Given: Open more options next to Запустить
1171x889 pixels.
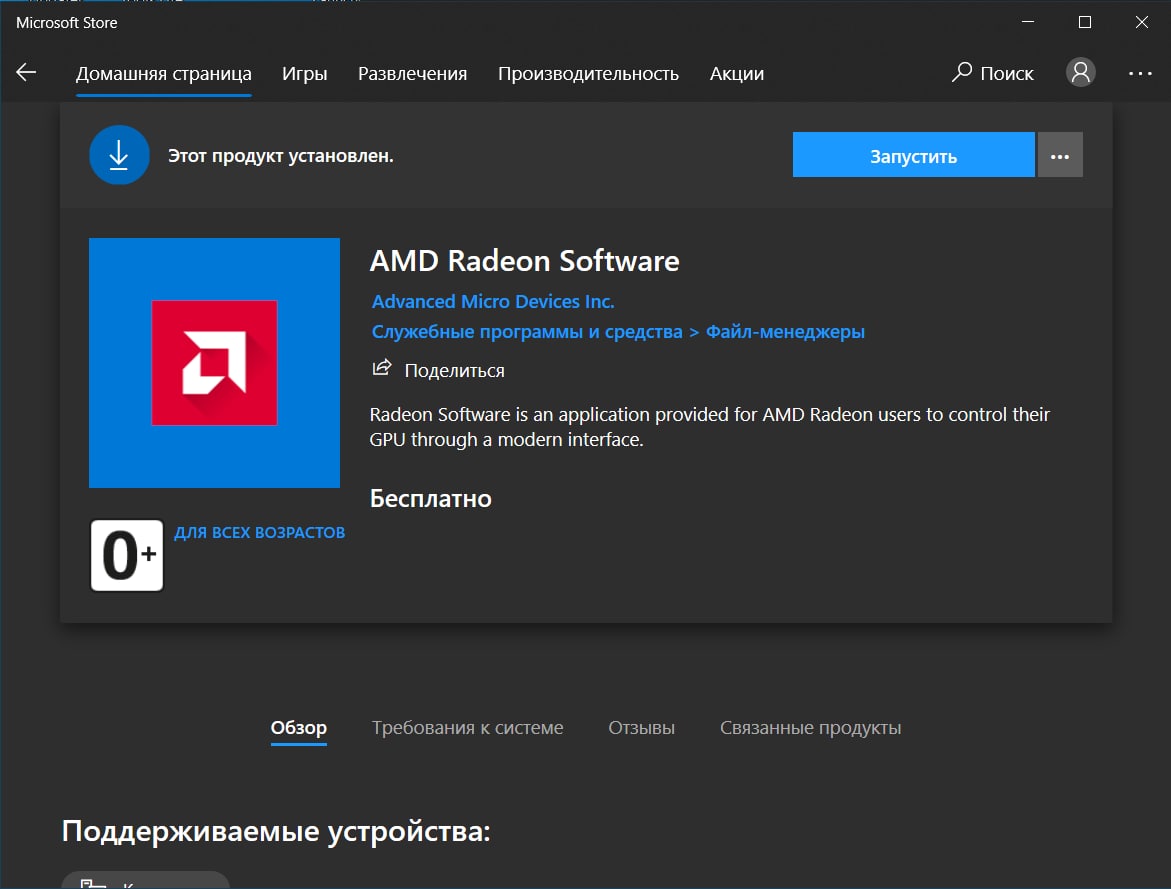Looking at the screenshot, I should 1060,155.
